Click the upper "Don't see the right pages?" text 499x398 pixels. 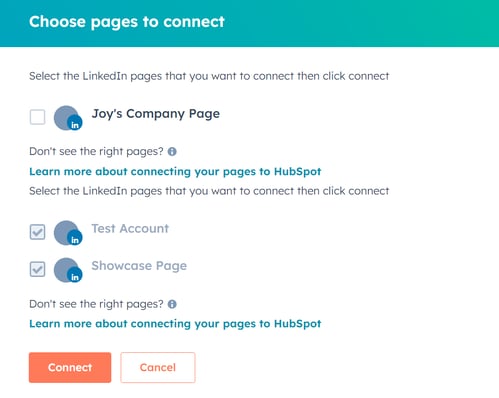pos(96,152)
